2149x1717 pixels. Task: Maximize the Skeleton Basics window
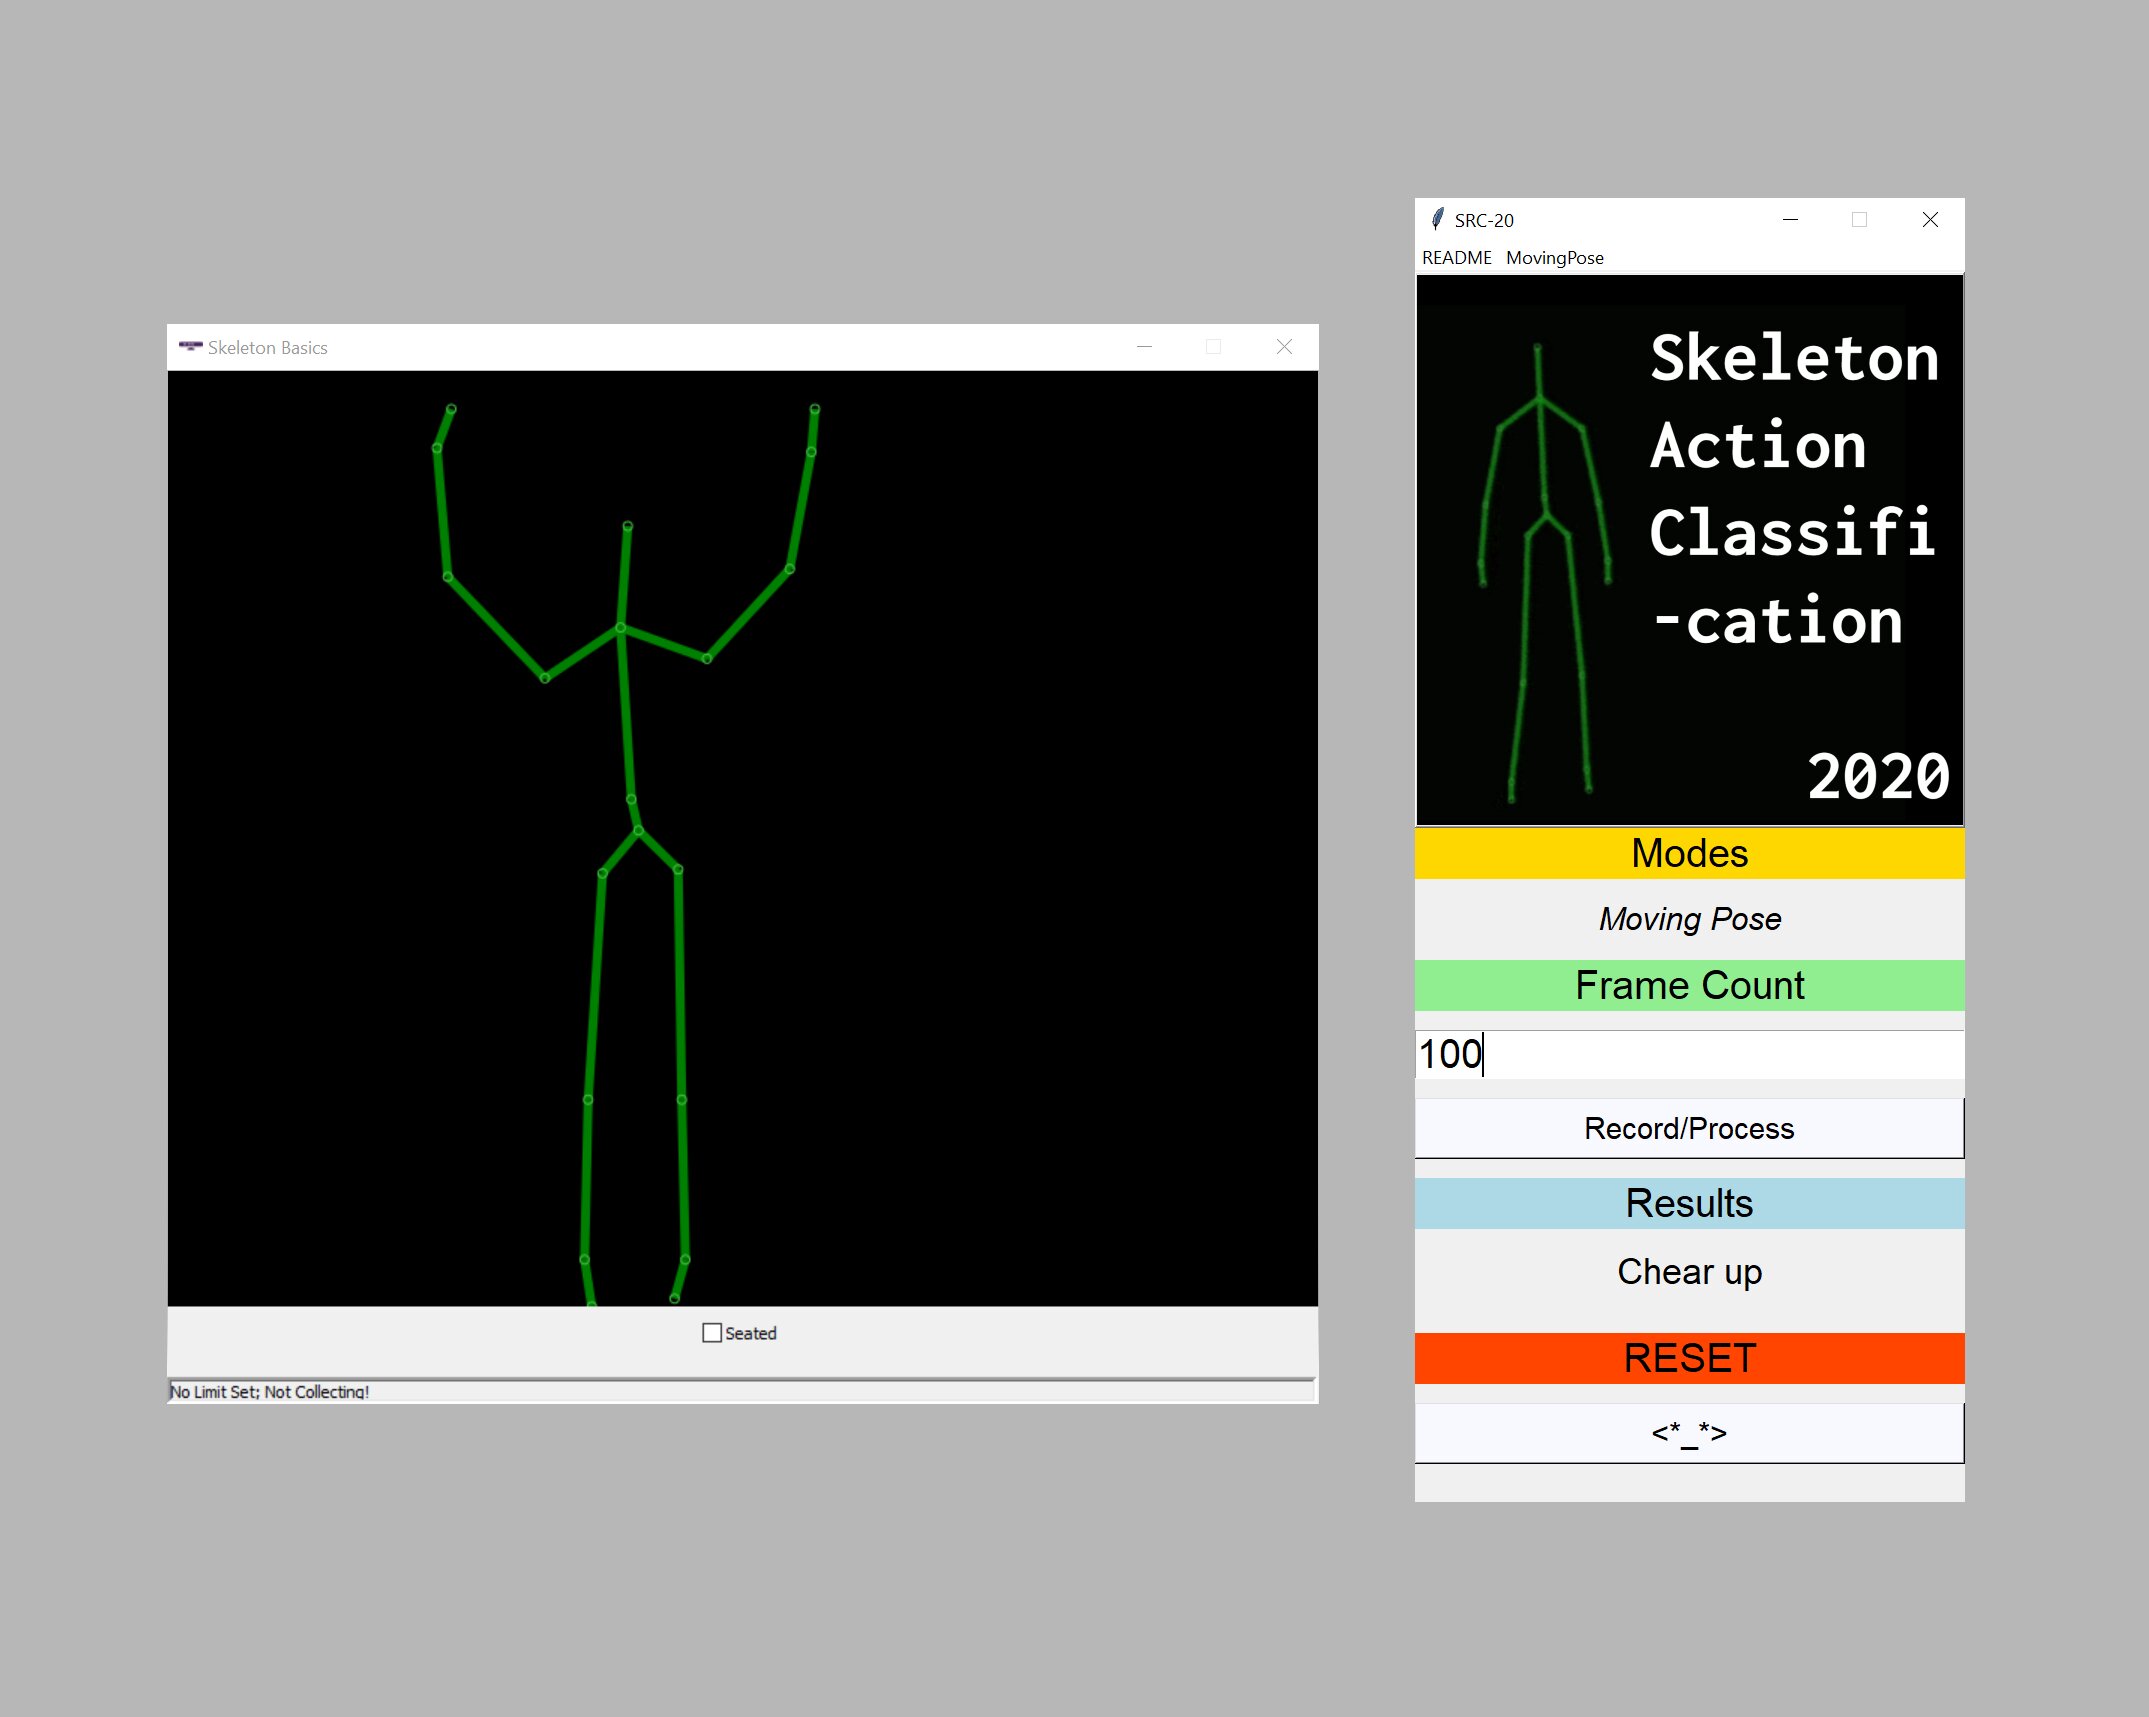[1213, 347]
